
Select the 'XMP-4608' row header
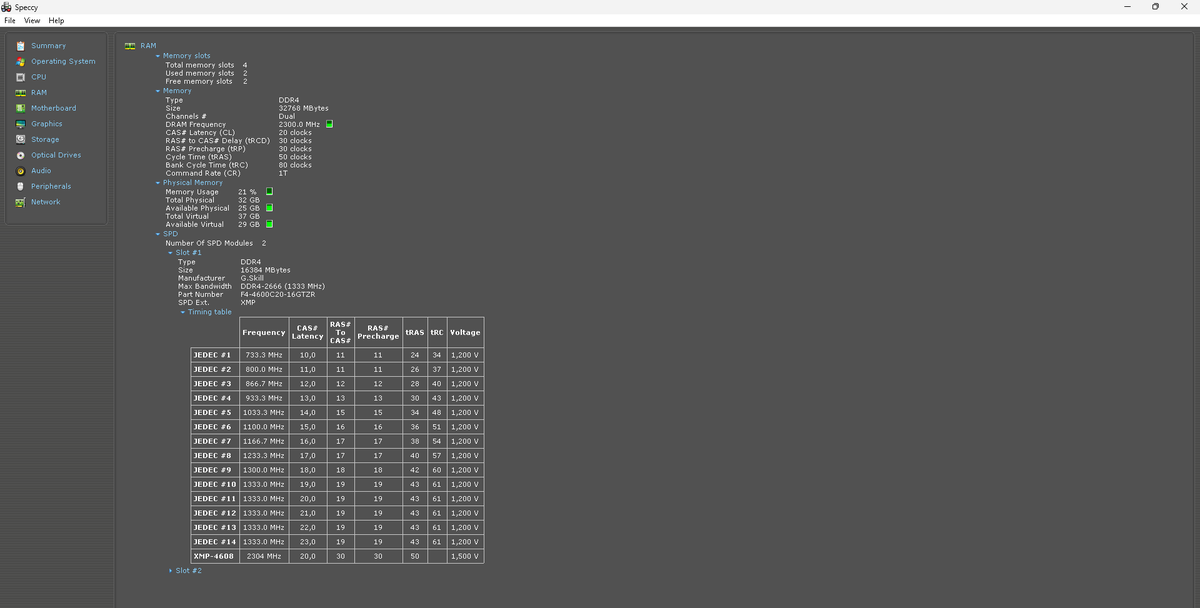click(x=213, y=556)
